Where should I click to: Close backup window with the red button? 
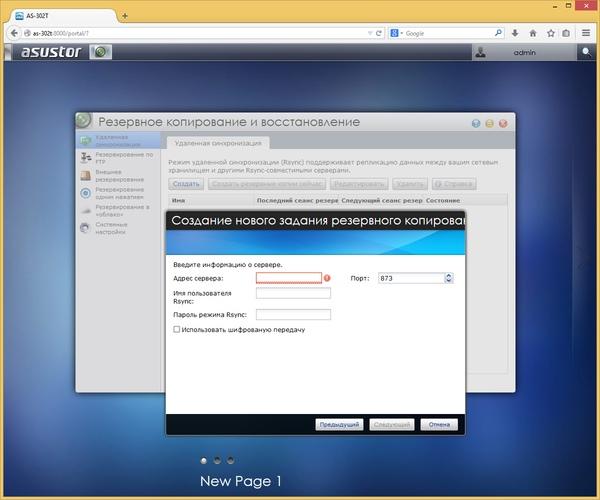(x=503, y=123)
